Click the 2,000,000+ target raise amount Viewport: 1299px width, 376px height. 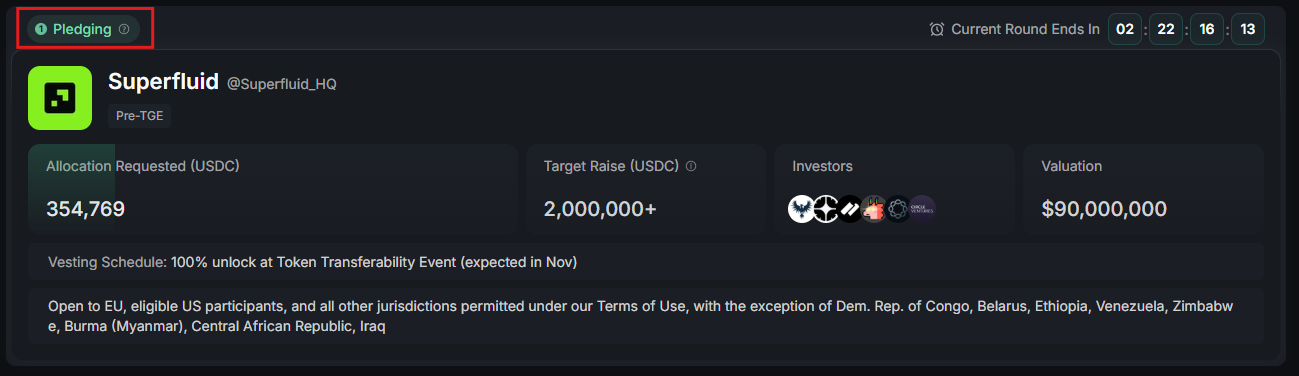(x=602, y=209)
